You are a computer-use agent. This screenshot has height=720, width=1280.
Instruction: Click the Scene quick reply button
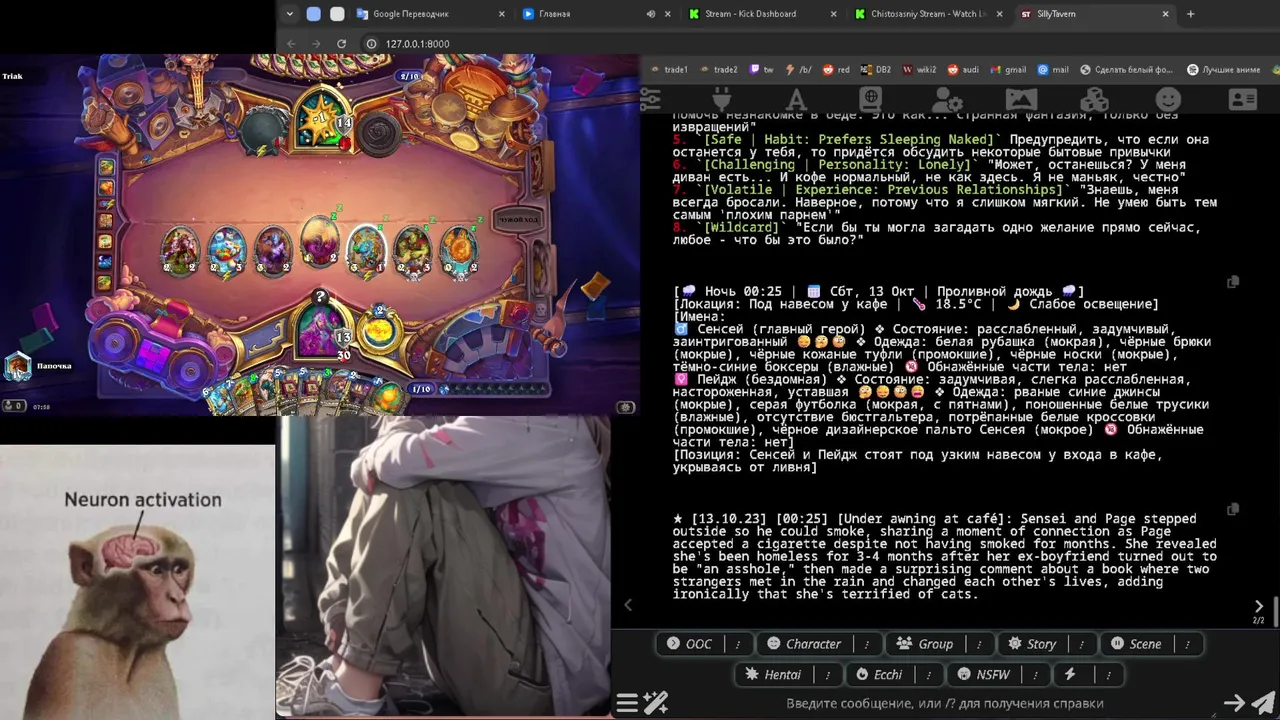pyautogui.click(x=1136, y=644)
